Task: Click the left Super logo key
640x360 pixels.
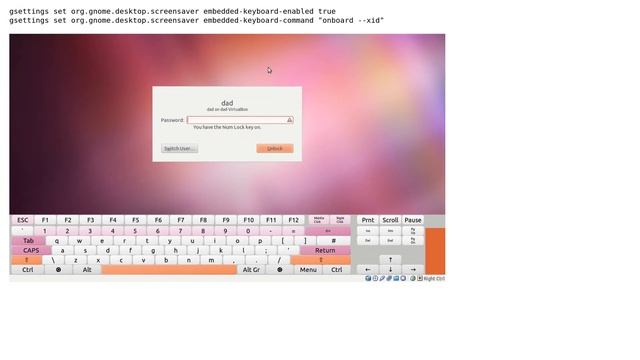Action: point(58,270)
